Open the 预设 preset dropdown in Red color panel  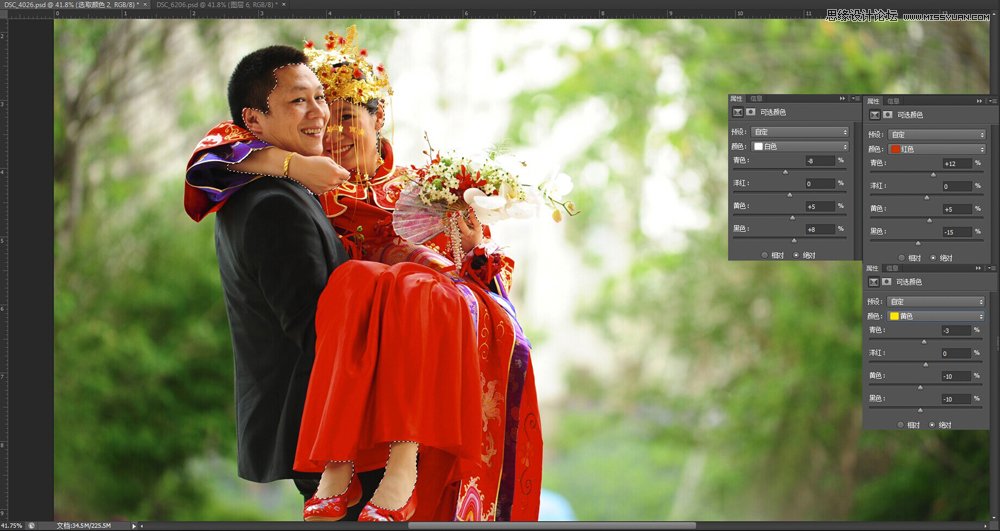(937, 135)
